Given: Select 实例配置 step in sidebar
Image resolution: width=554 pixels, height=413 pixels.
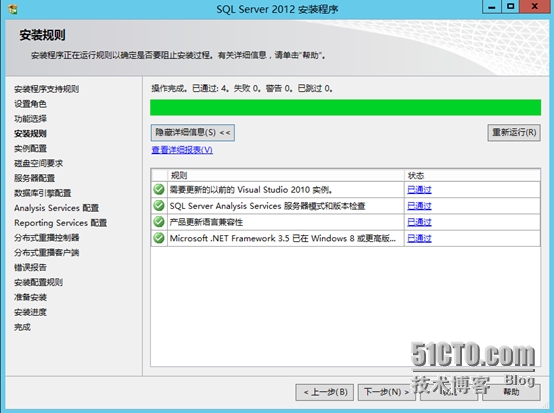Looking at the screenshot, I should click(x=30, y=148).
